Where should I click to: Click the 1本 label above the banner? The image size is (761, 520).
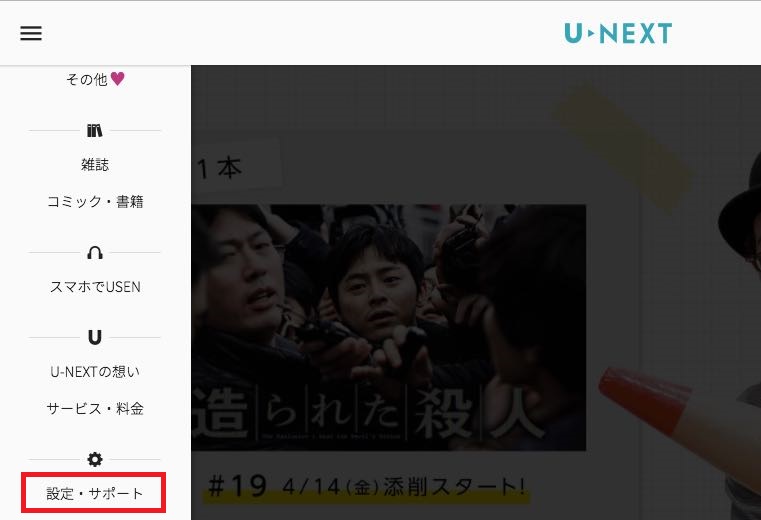click(x=219, y=168)
